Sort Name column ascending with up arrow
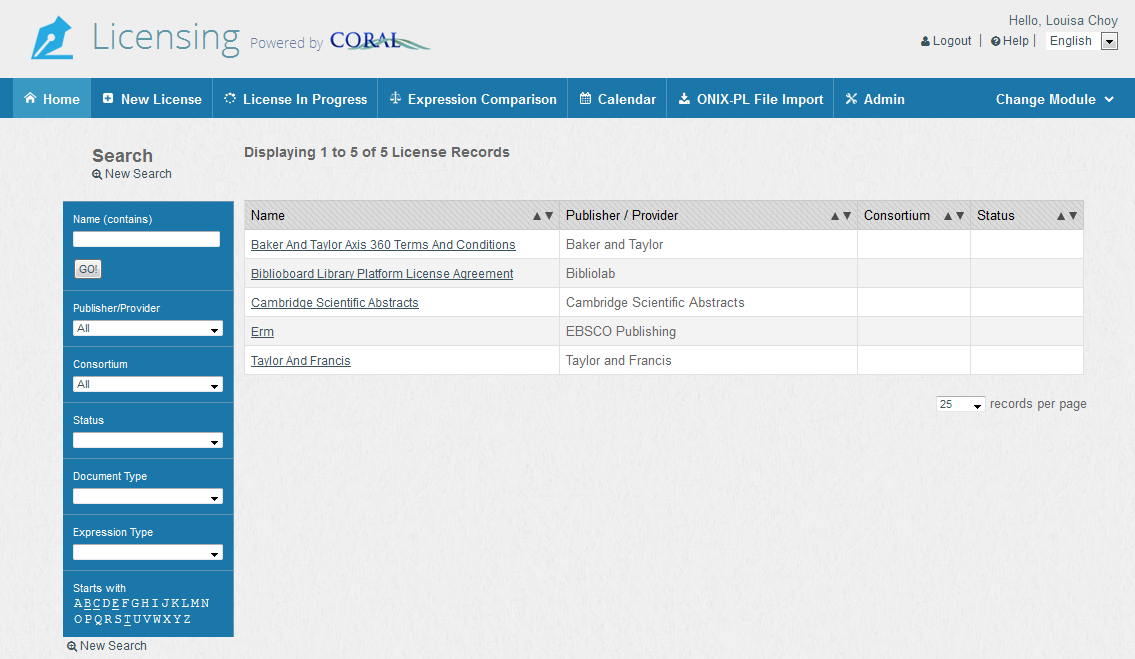 (537, 216)
